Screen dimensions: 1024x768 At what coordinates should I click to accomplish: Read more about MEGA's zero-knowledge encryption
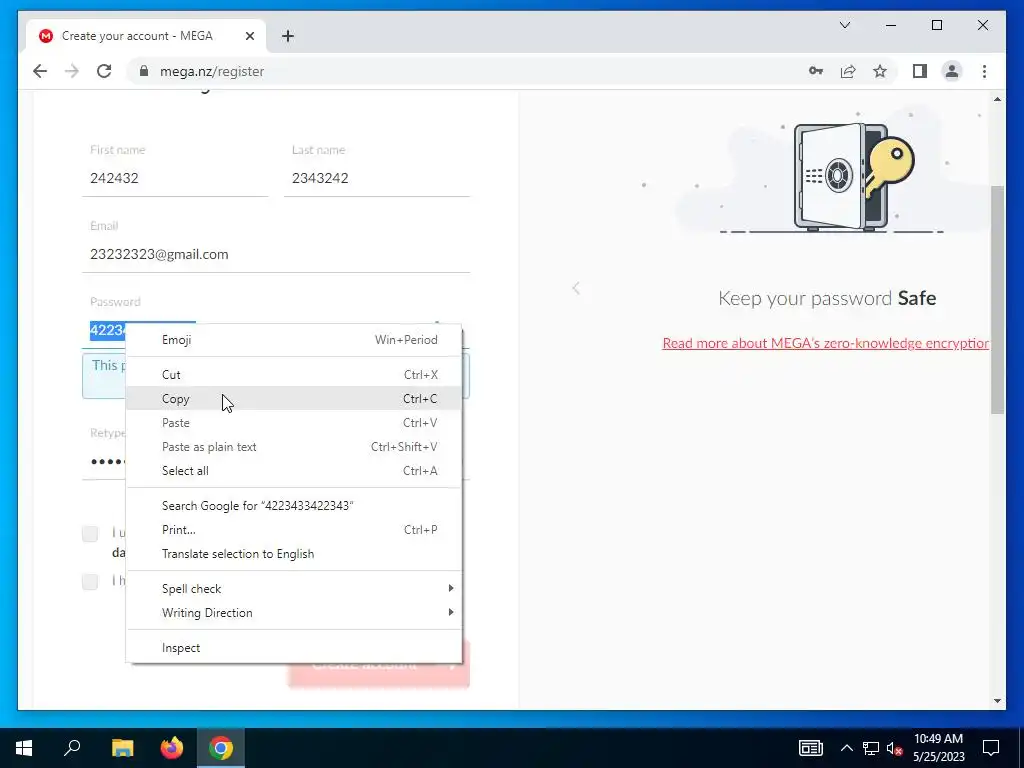(x=825, y=343)
